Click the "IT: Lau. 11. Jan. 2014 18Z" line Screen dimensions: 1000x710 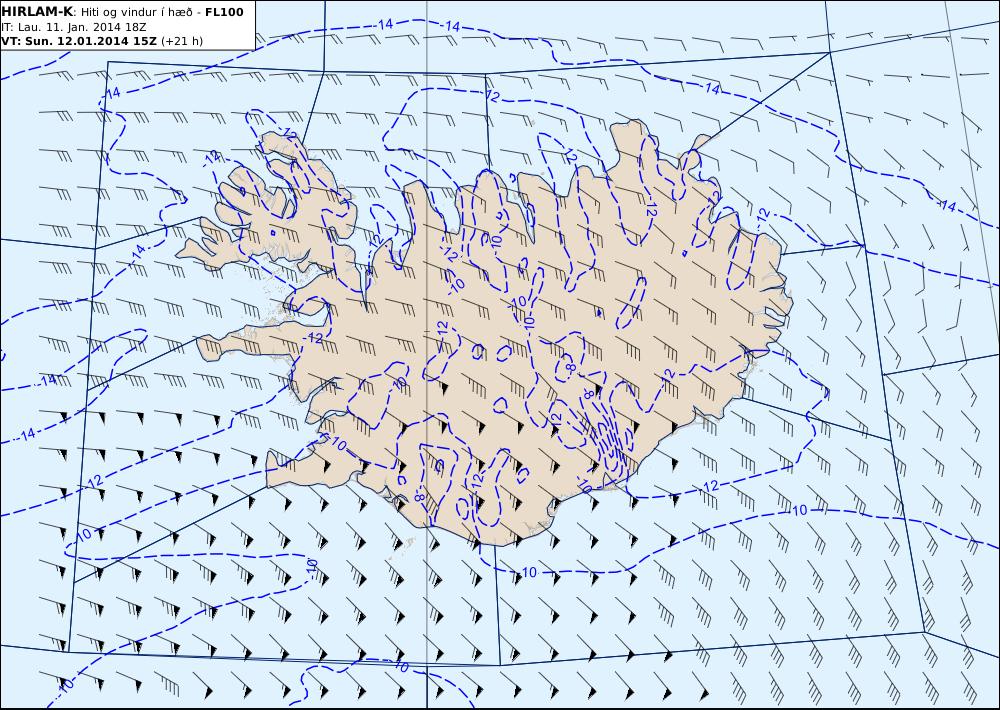click(x=74, y=27)
